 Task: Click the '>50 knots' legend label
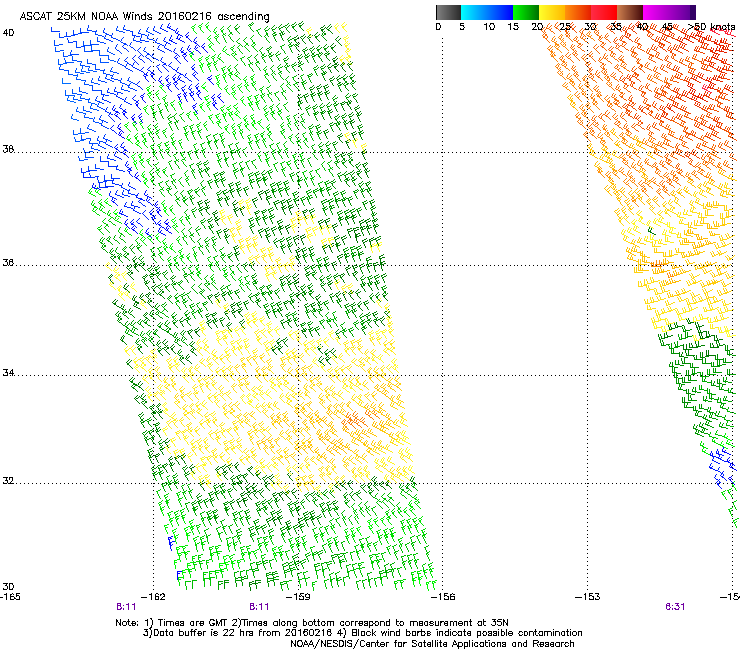(x=711, y=27)
